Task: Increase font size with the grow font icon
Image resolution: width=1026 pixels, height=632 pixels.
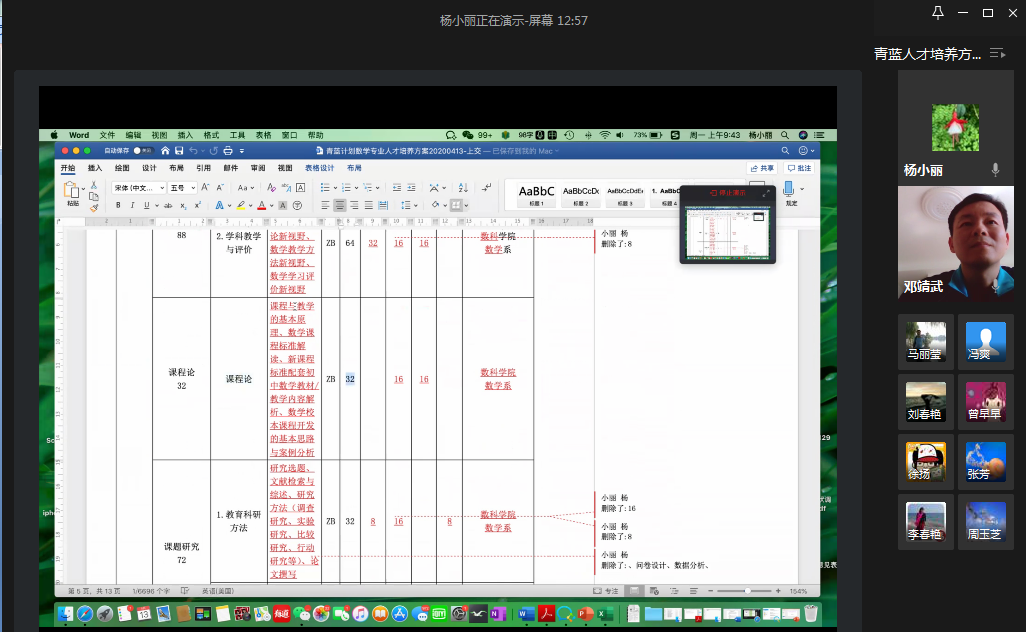Action: (x=205, y=188)
